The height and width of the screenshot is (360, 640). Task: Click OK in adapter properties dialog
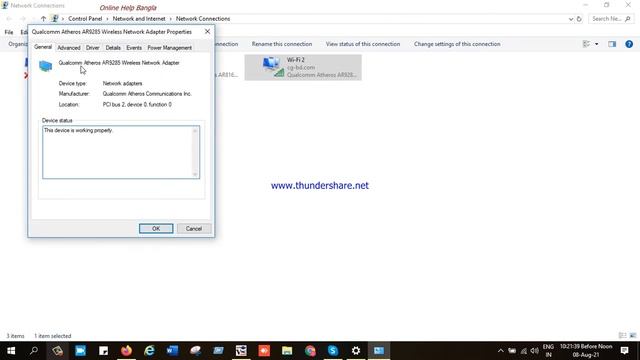156,229
